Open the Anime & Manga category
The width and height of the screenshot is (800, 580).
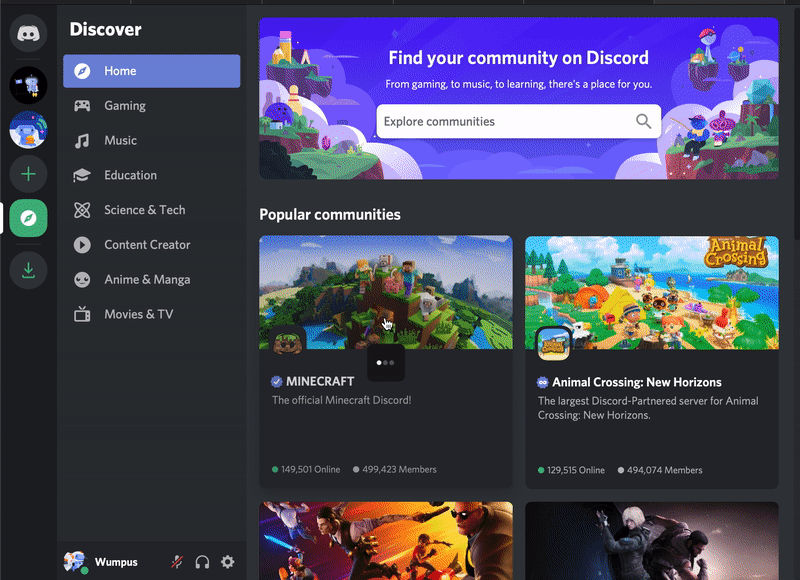click(x=152, y=280)
